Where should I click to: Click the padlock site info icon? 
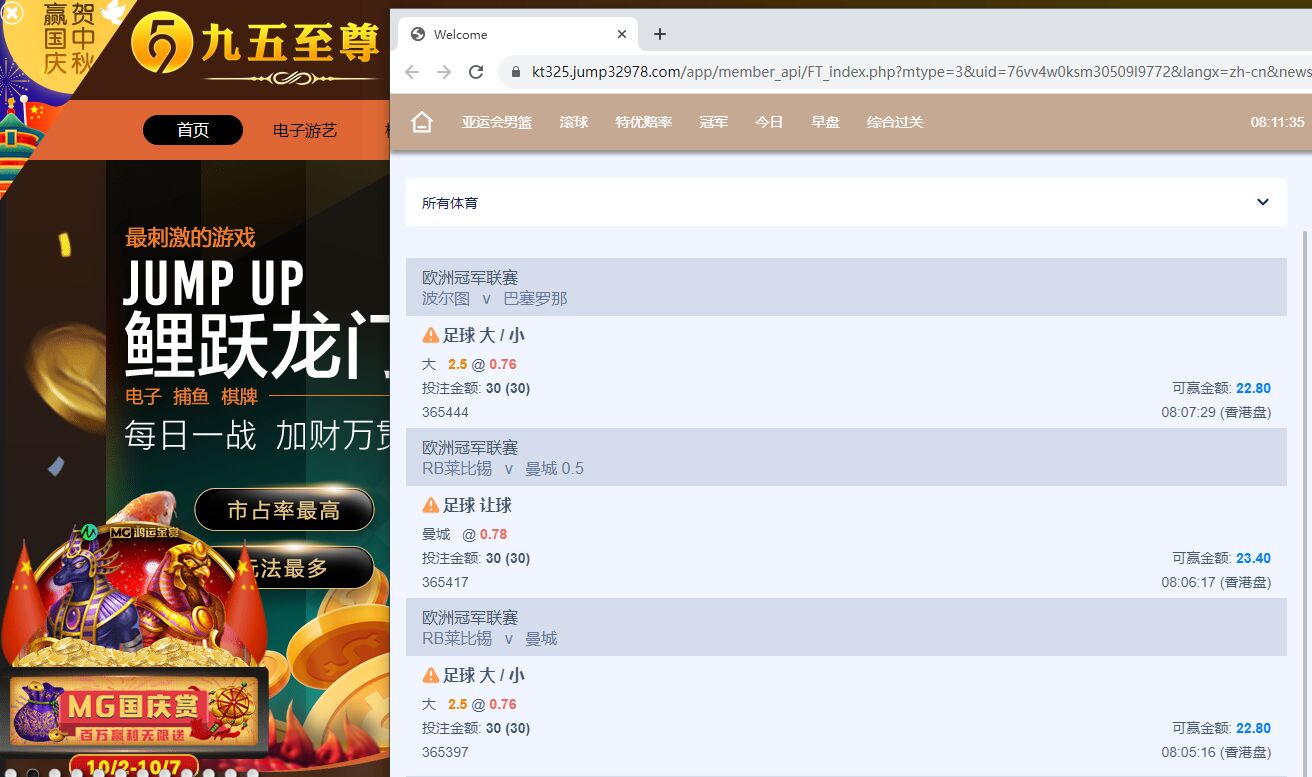[516, 72]
